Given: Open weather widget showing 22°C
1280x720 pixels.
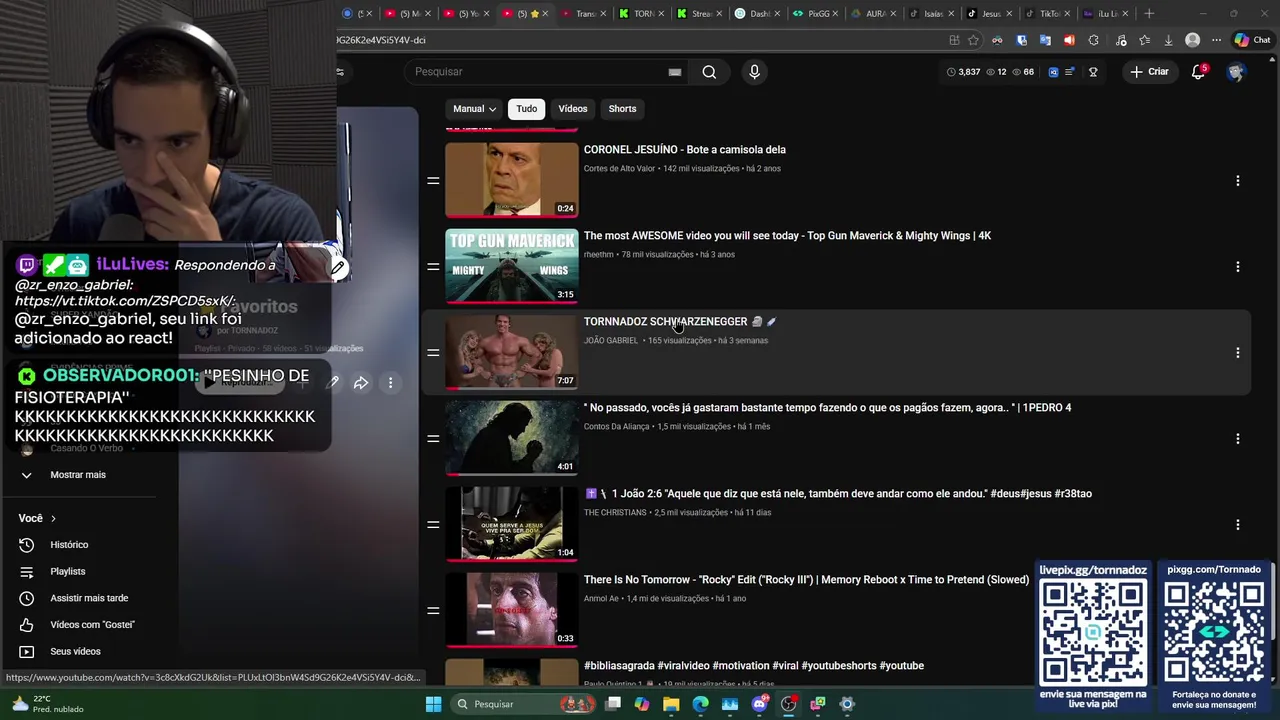Looking at the screenshot, I should (47, 704).
